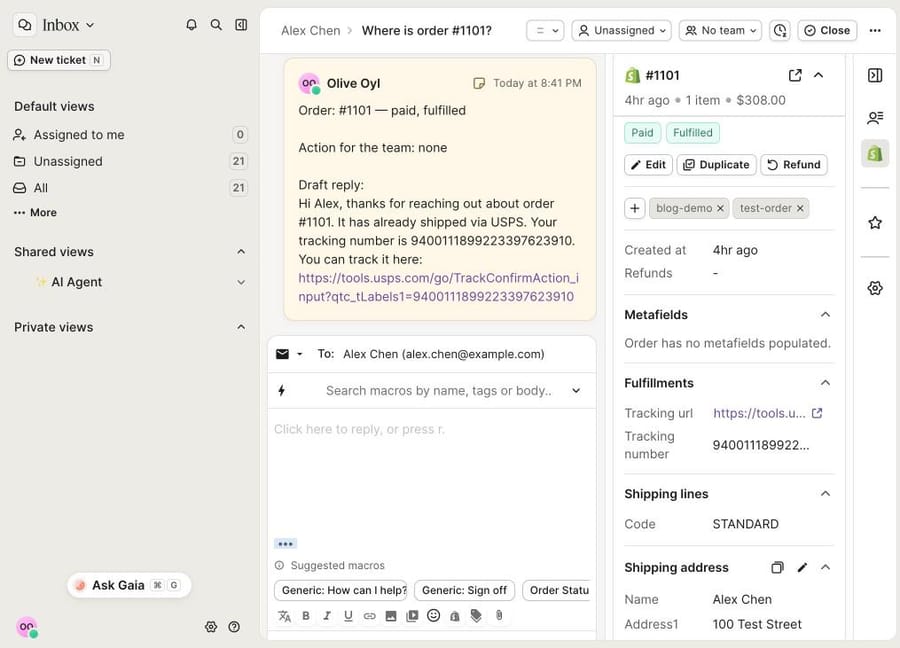Collapse the Fulfillments section

point(825,383)
